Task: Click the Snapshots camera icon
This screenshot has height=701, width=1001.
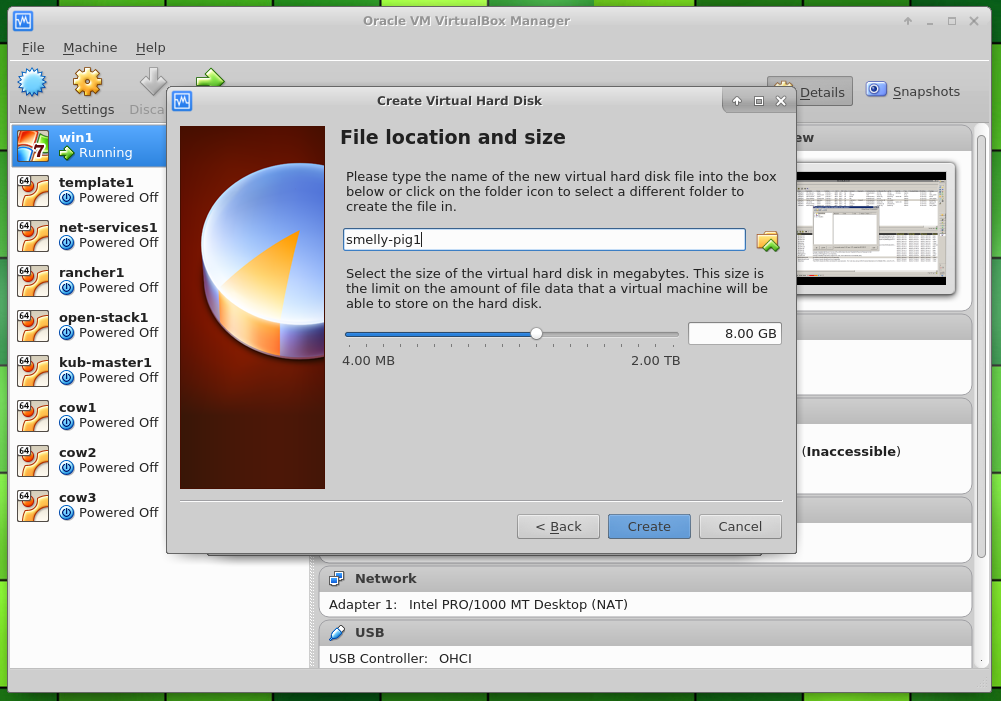Action: (x=876, y=89)
